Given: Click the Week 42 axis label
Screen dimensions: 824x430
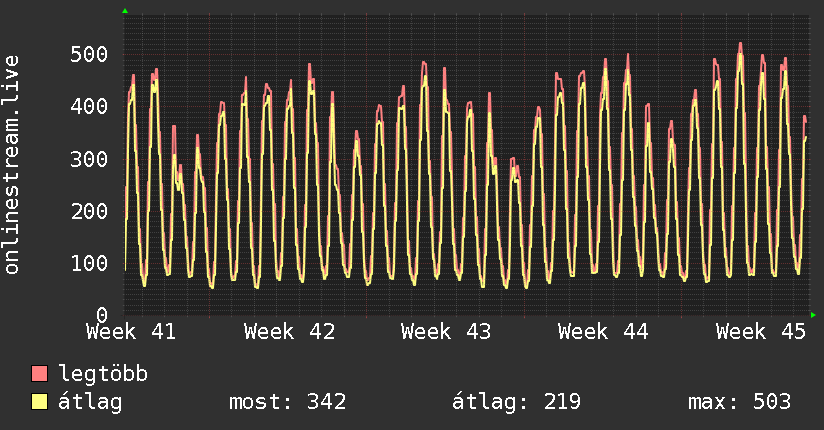Looking at the screenshot, I should [289, 332].
